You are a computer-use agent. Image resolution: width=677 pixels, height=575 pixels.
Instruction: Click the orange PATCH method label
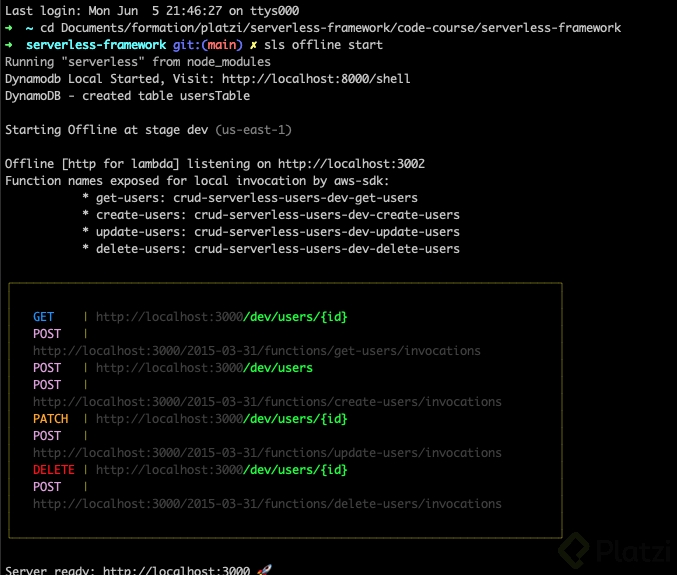click(51, 419)
